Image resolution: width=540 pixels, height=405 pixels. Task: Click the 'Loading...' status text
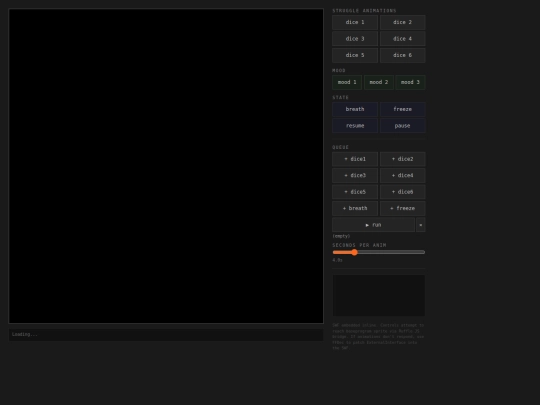24,334
